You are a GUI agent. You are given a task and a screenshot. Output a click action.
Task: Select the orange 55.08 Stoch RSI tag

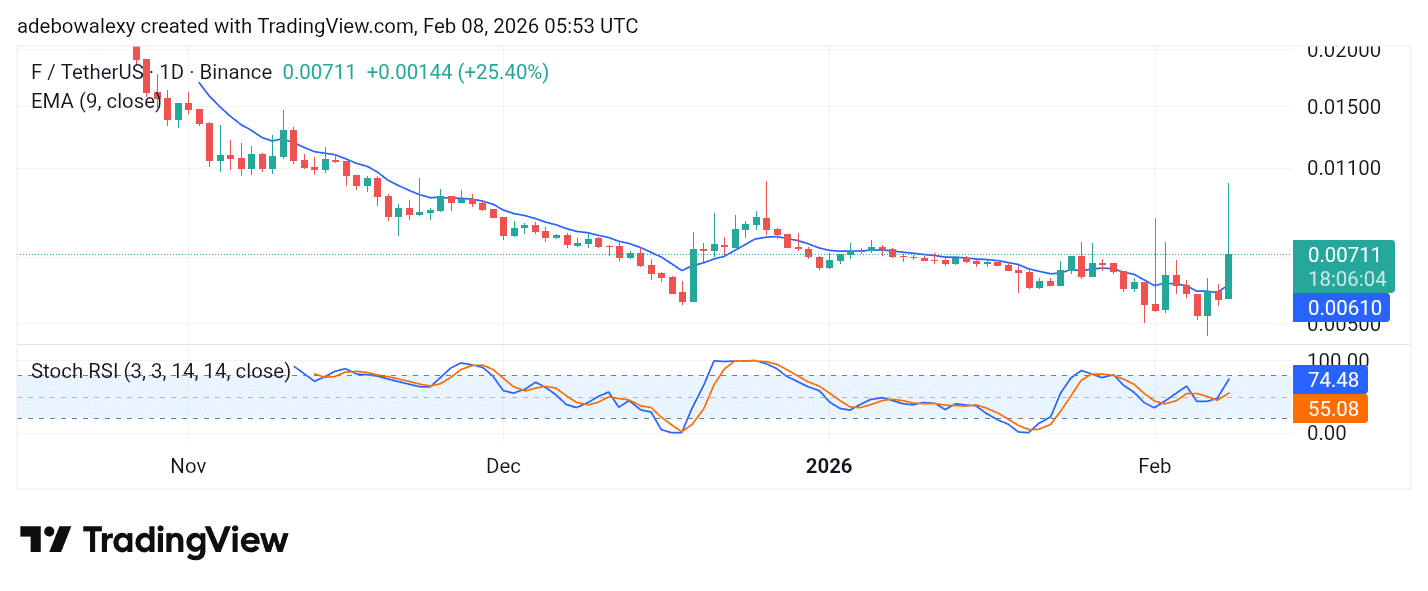(x=1330, y=408)
